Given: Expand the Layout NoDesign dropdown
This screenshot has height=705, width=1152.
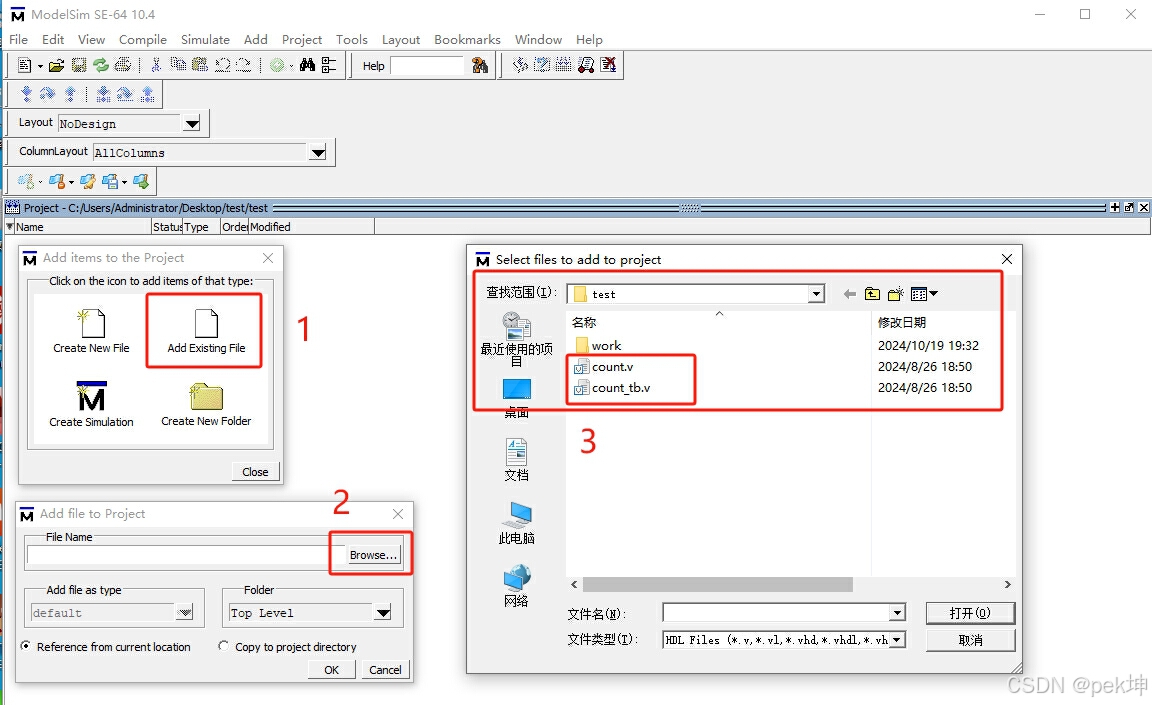Looking at the screenshot, I should 192,123.
